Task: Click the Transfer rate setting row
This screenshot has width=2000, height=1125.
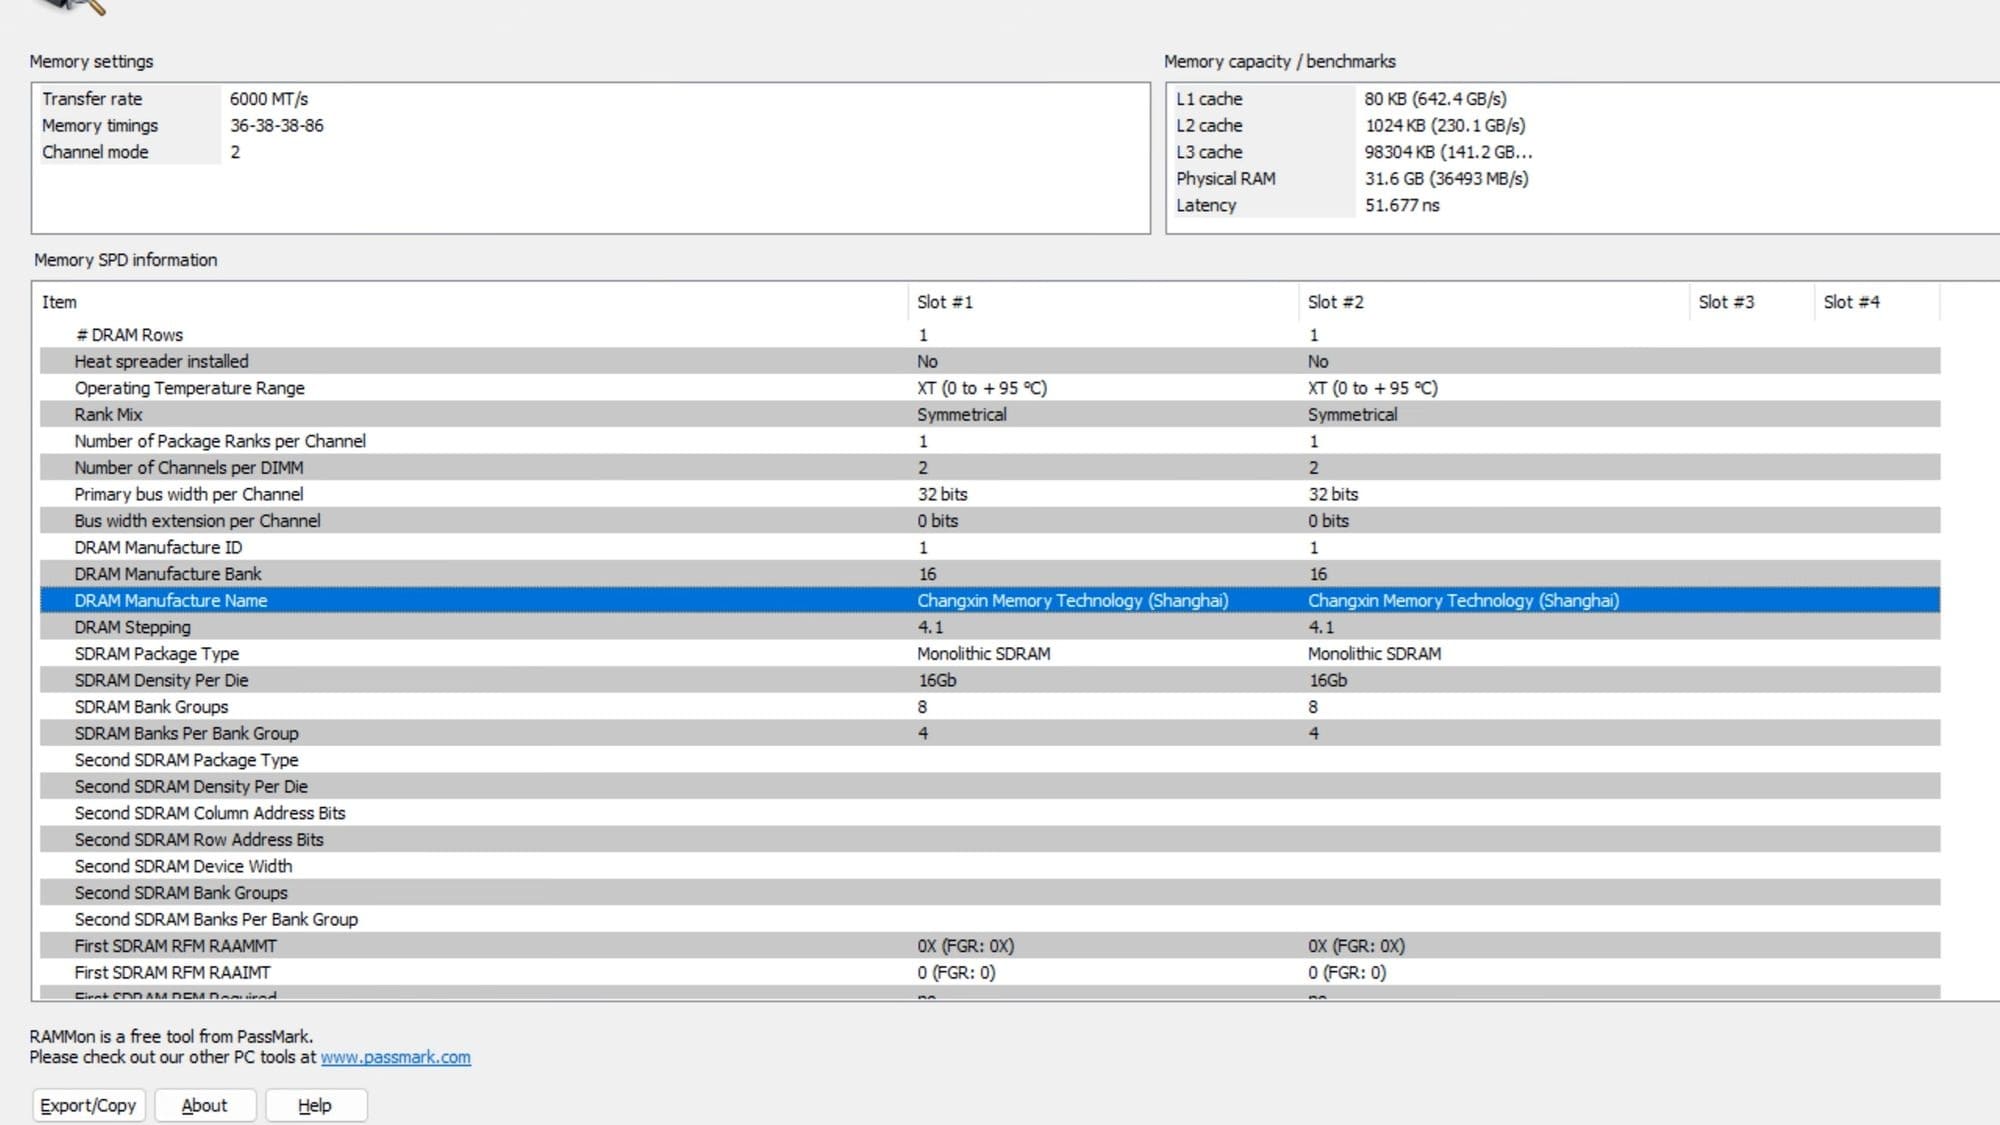Action: point(92,99)
